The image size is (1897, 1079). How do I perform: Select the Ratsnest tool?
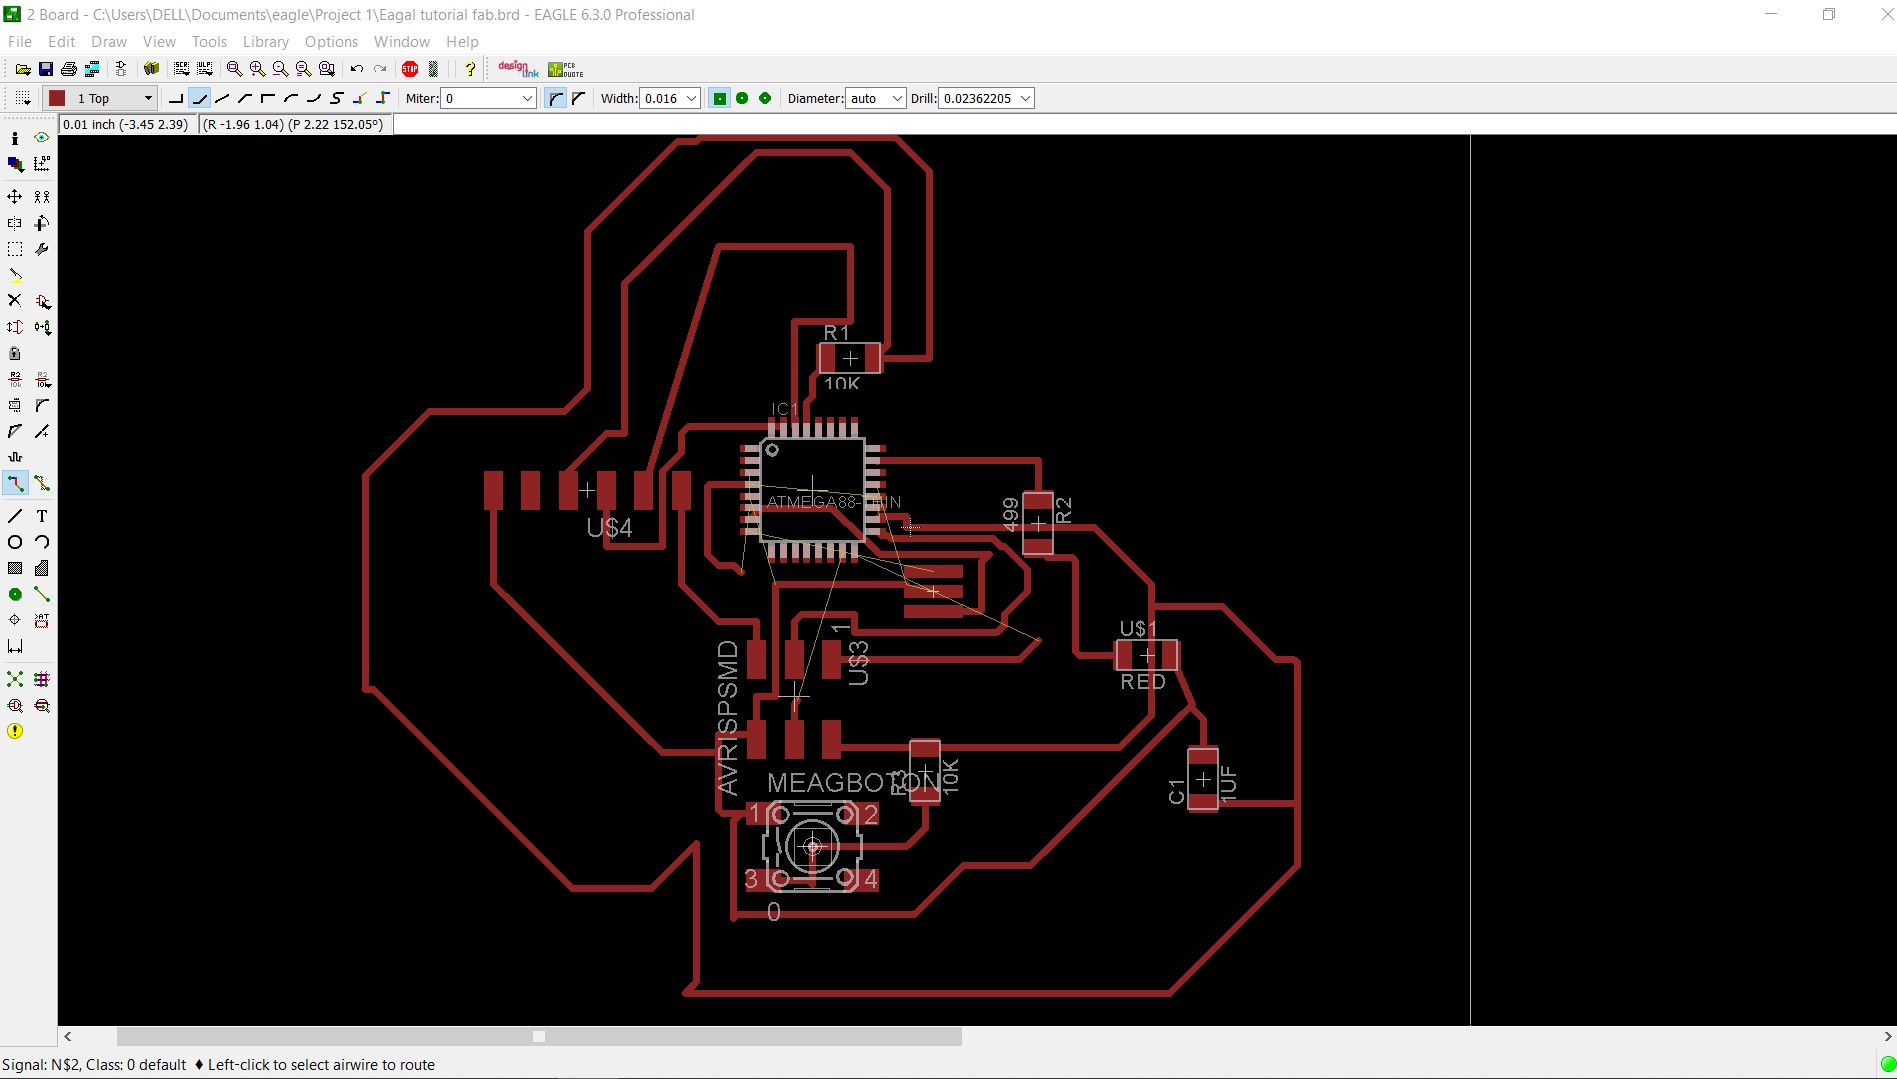pyautogui.click(x=15, y=679)
